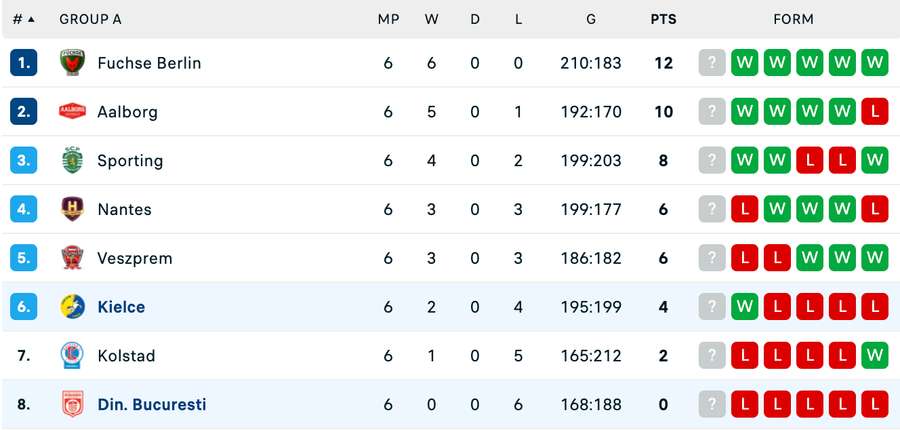Screen dimensions: 900x430
Task: Open the Kielce team page link
Action: tap(121, 307)
